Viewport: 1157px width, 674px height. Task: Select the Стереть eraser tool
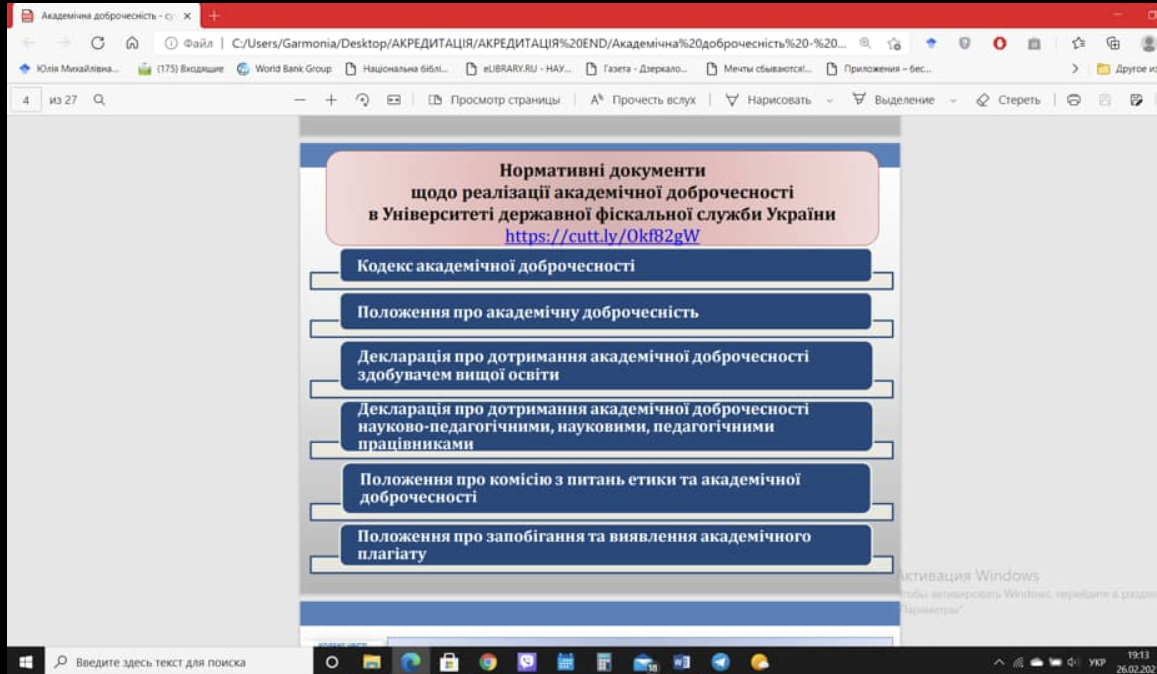point(1008,100)
